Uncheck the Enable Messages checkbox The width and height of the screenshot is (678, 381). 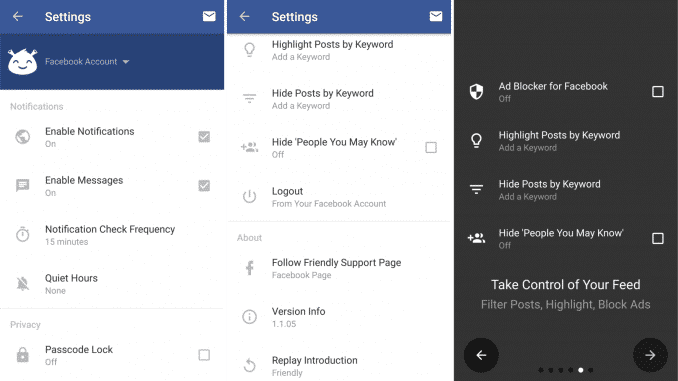point(204,186)
